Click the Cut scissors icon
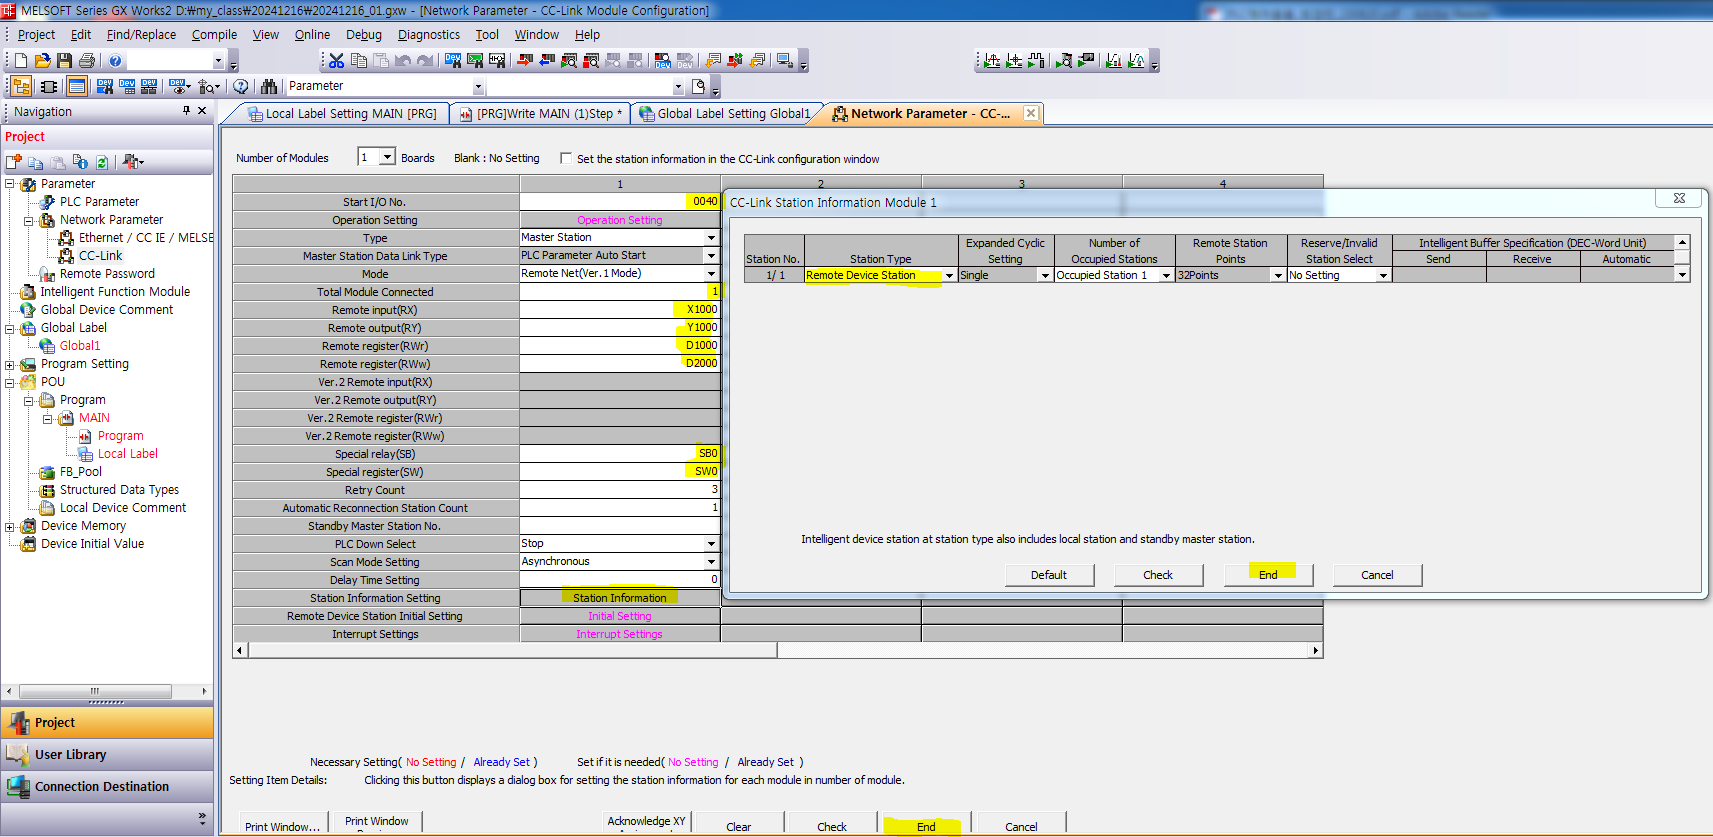The width and height of the screenshot is (1713, 837). pos(337,61)
